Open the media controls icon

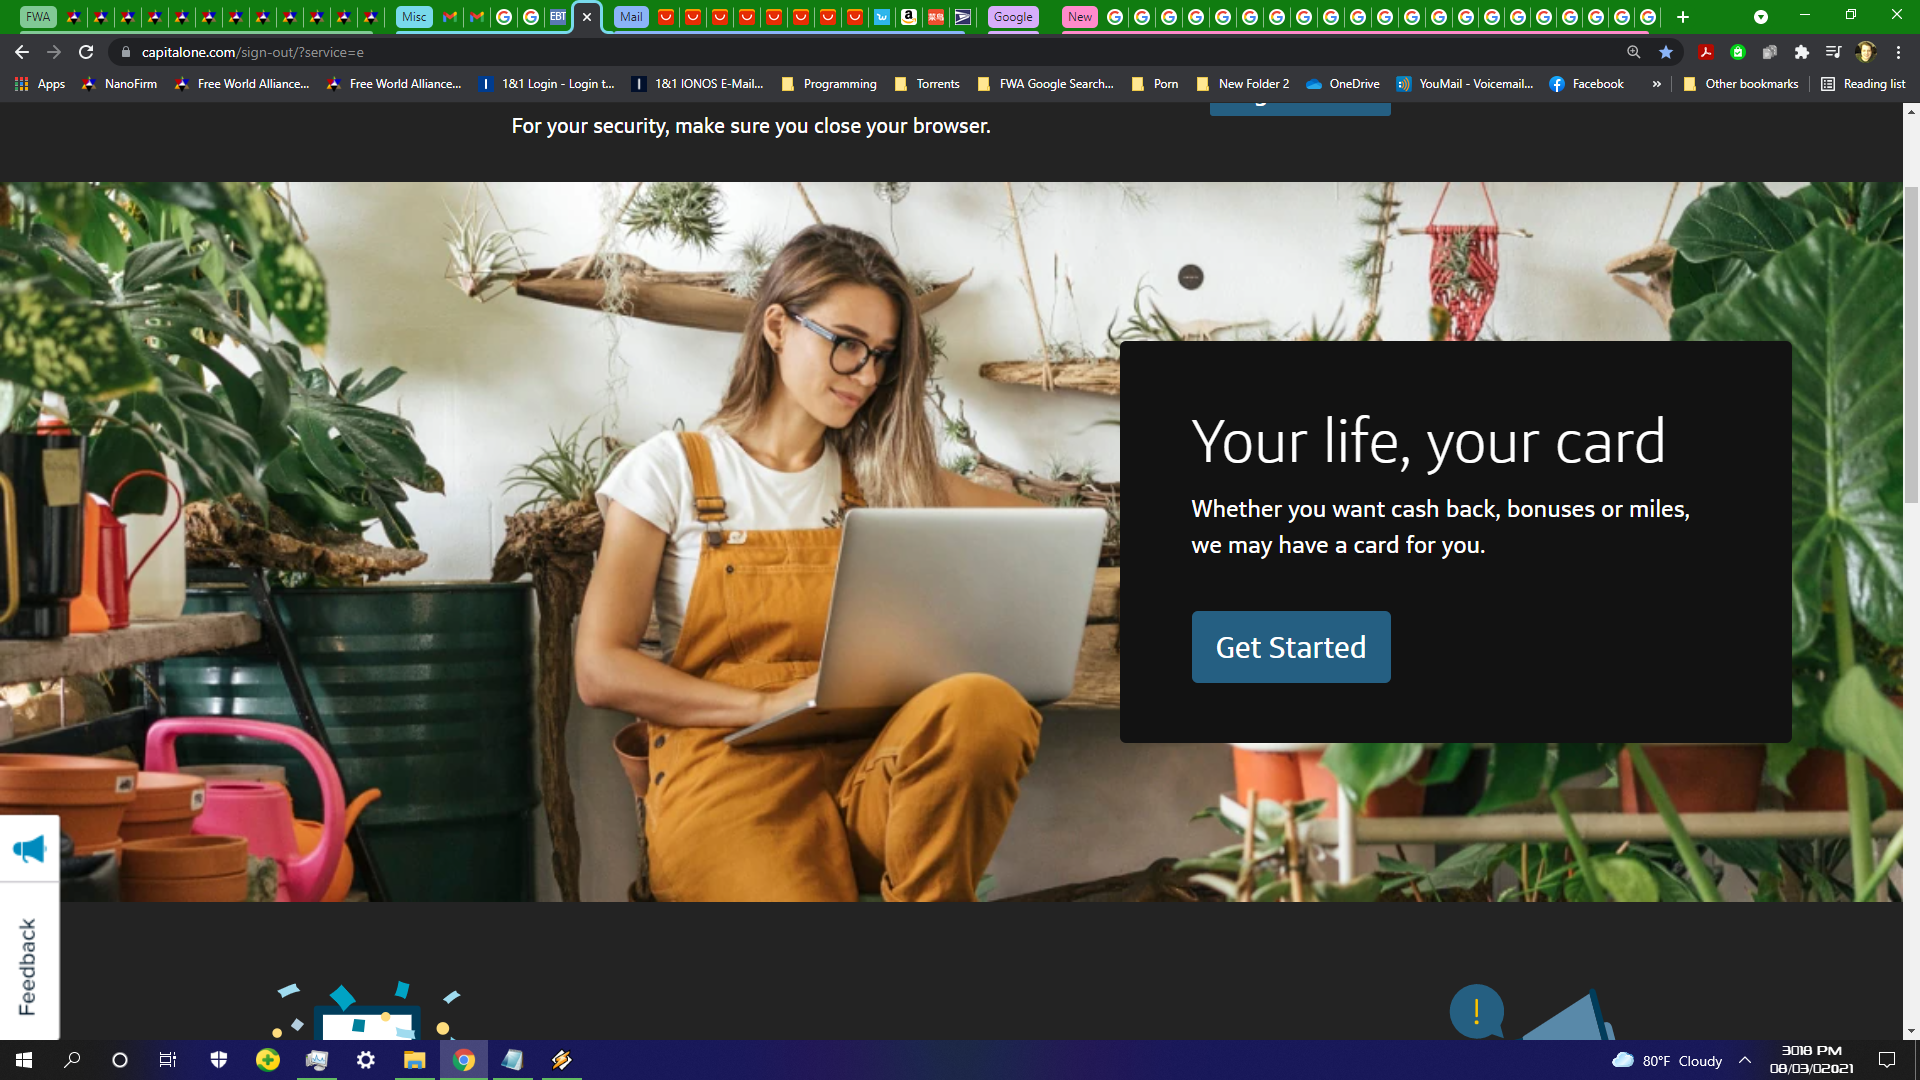(1833, 52)
